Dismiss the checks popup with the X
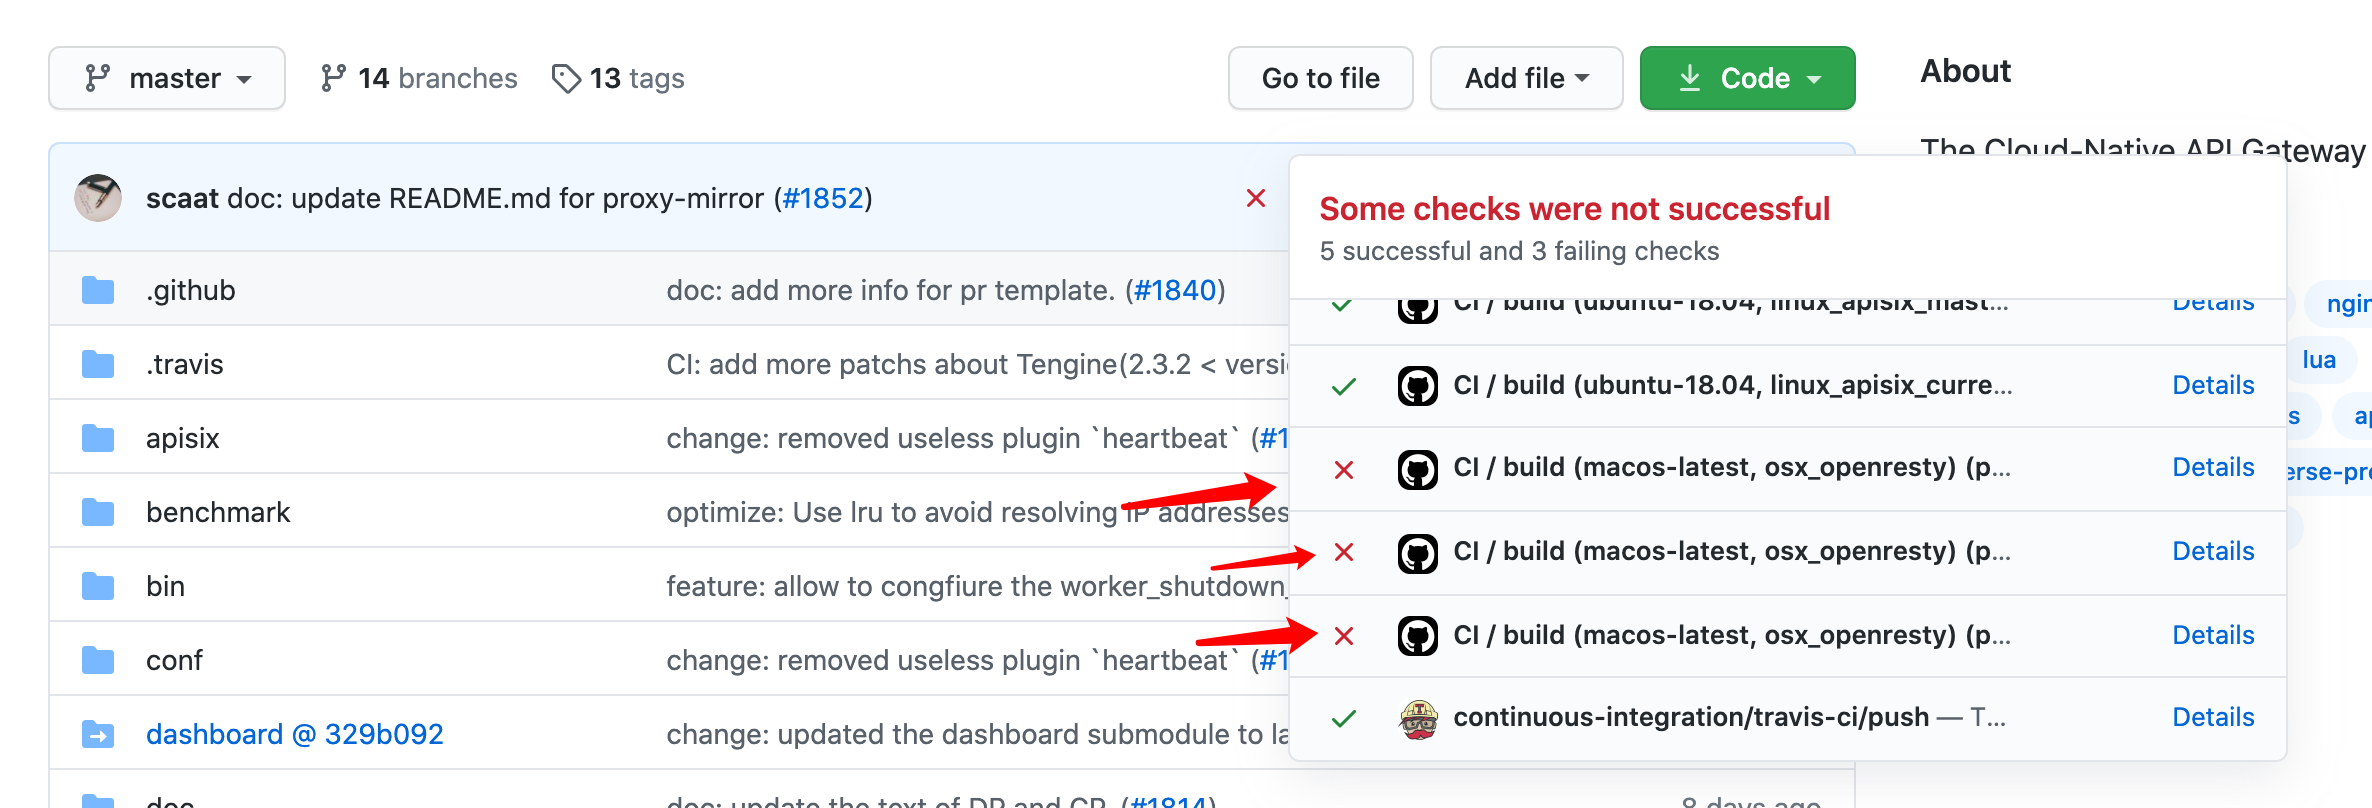This screenshot has width=2372, height=808. [x=1256, y=198]
